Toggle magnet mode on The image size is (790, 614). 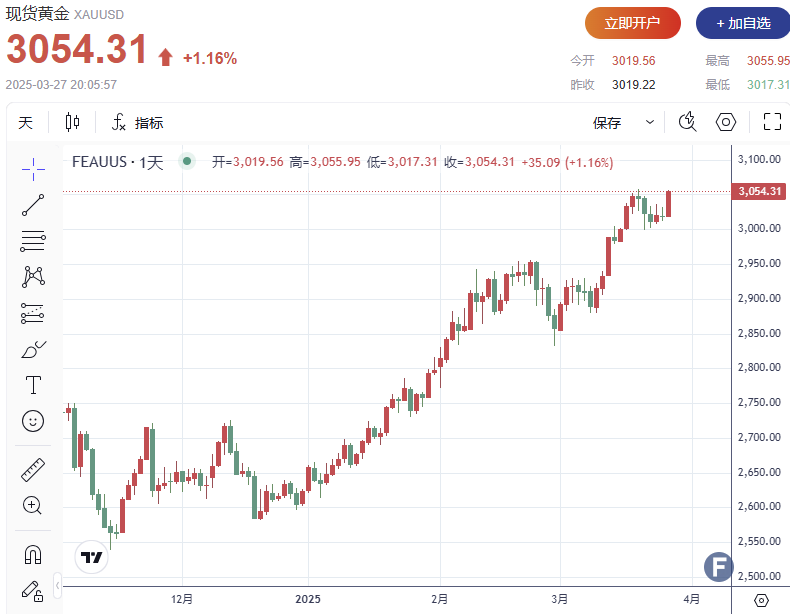[33, 553]
